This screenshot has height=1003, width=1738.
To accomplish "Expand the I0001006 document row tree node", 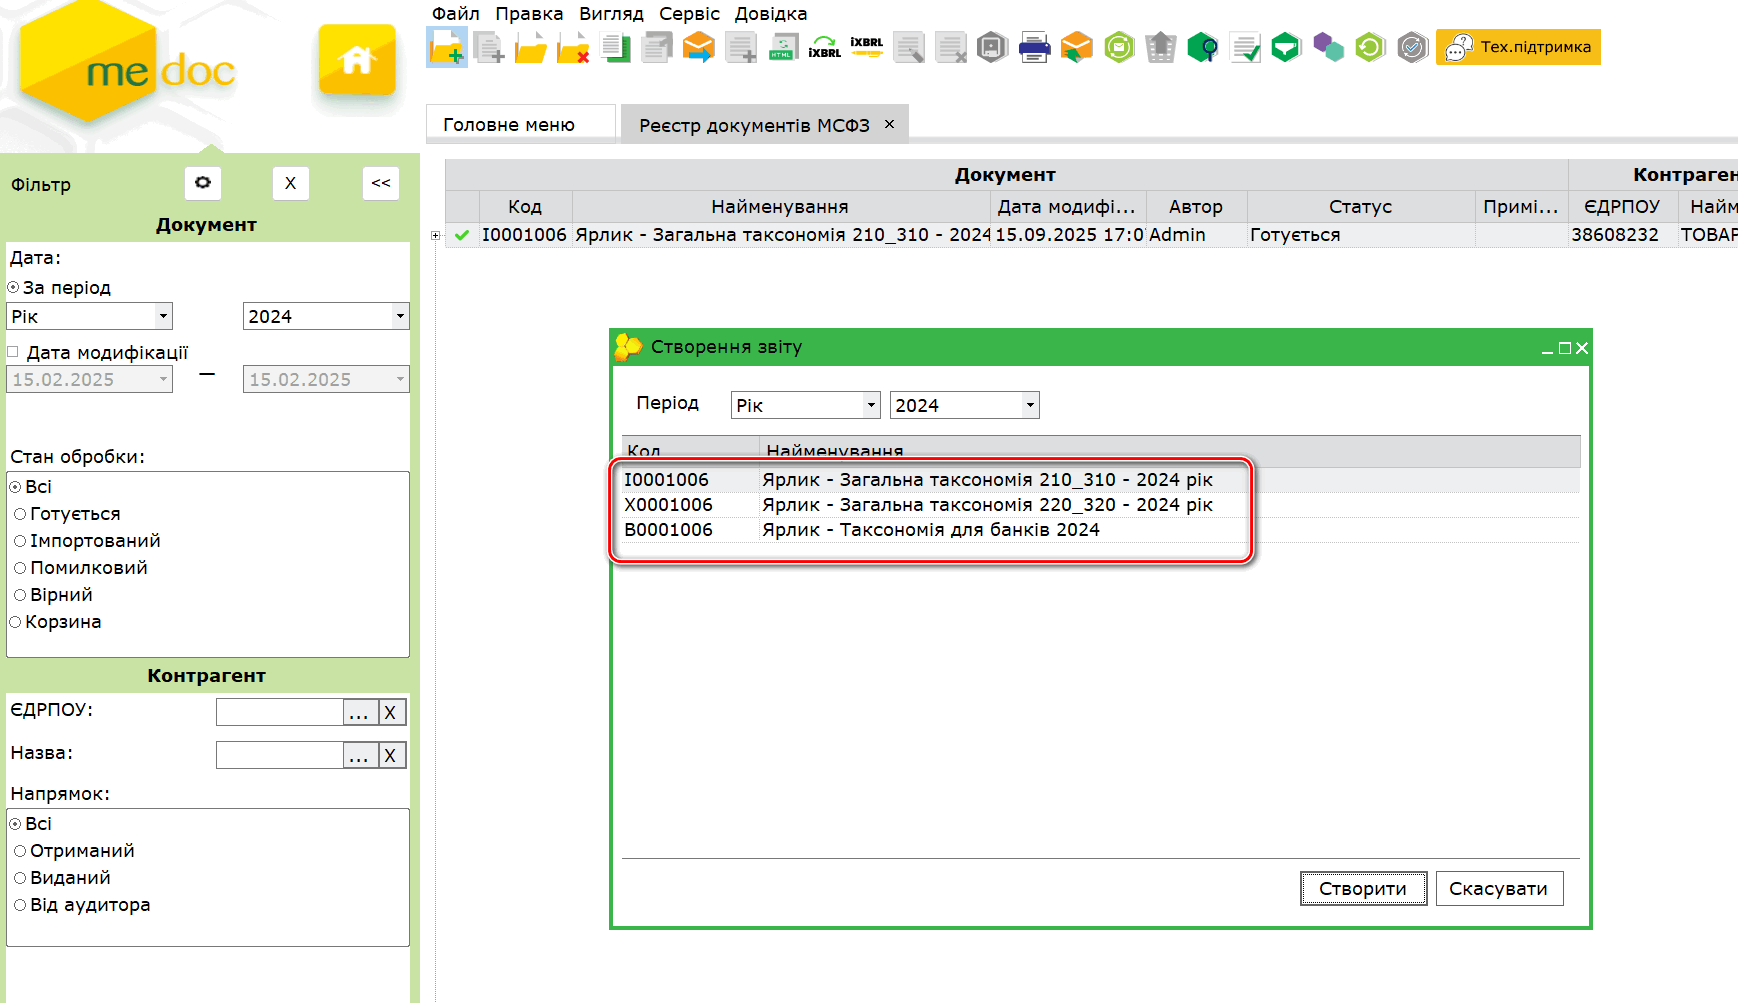I will [435, 236].
